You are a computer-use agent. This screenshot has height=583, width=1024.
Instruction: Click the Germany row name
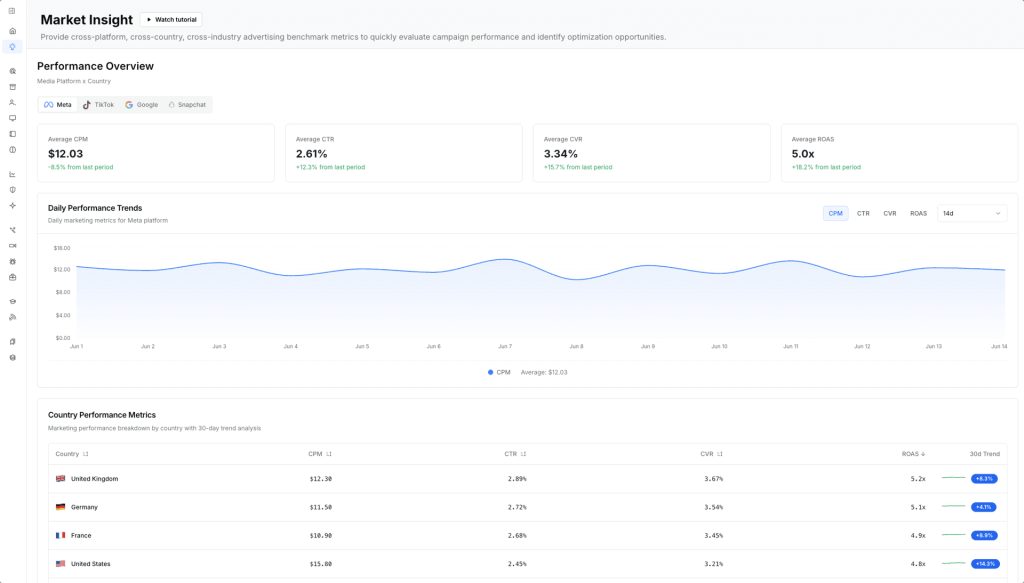(x=84, y=507)
